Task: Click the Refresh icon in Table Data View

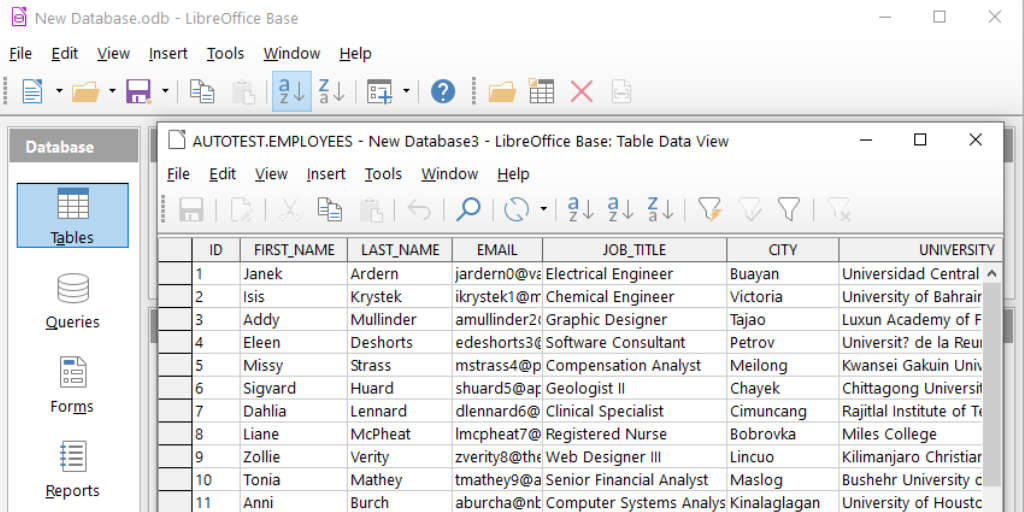Action: coord(517,210)
